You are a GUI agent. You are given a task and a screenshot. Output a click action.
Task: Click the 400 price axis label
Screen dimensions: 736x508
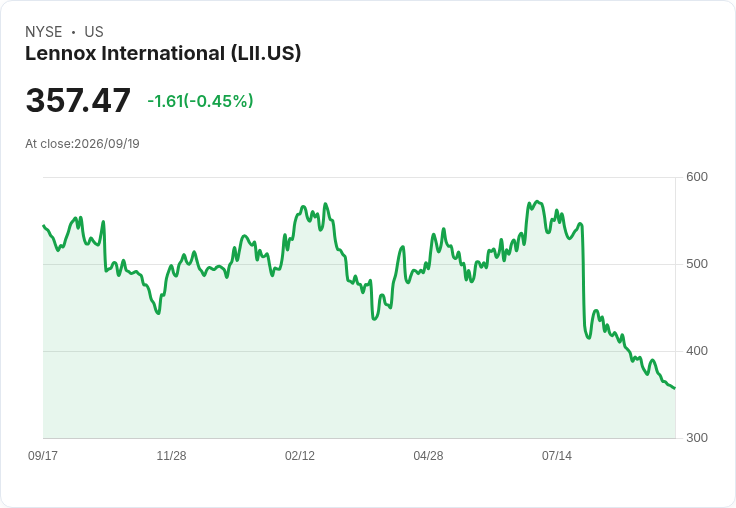click(697, 351)
